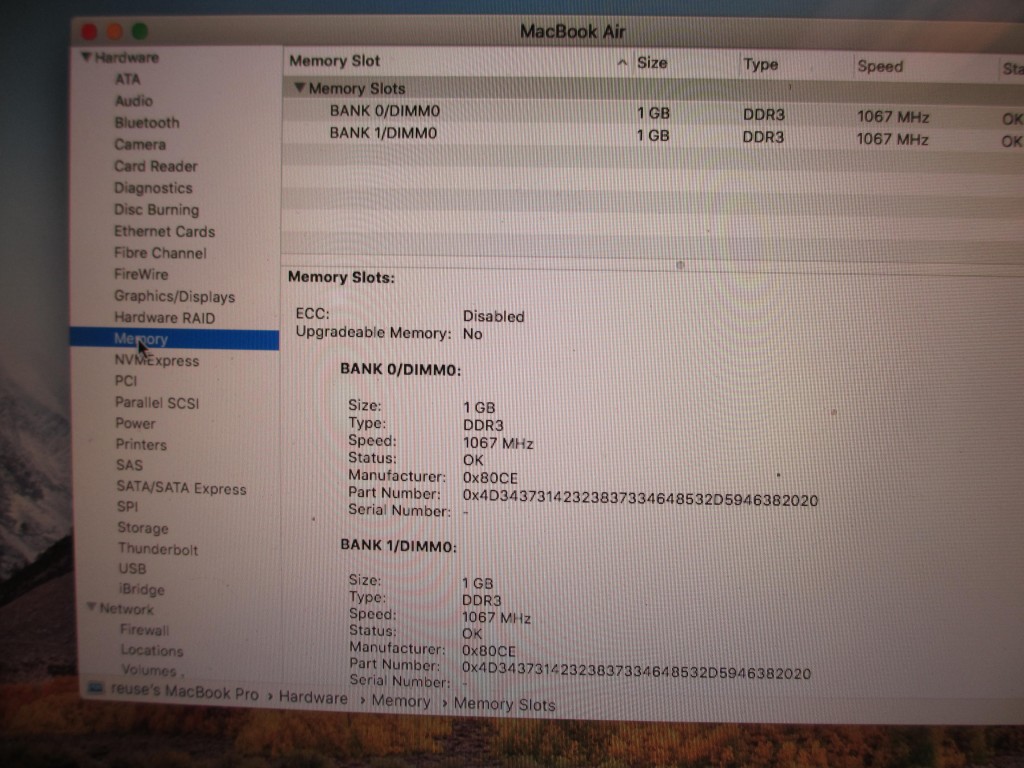Viewport: 1024px width, 768px height.
Task: Select Disc Burning in the sidebar
Action: (x=157, y=210)
